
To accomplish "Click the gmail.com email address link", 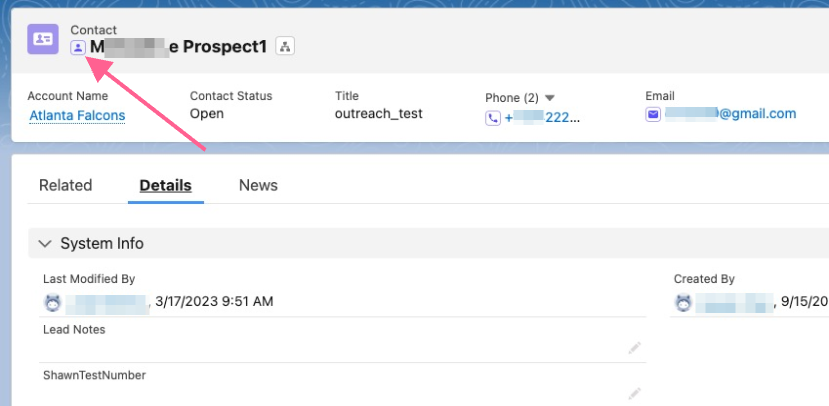I will [731, 114].
